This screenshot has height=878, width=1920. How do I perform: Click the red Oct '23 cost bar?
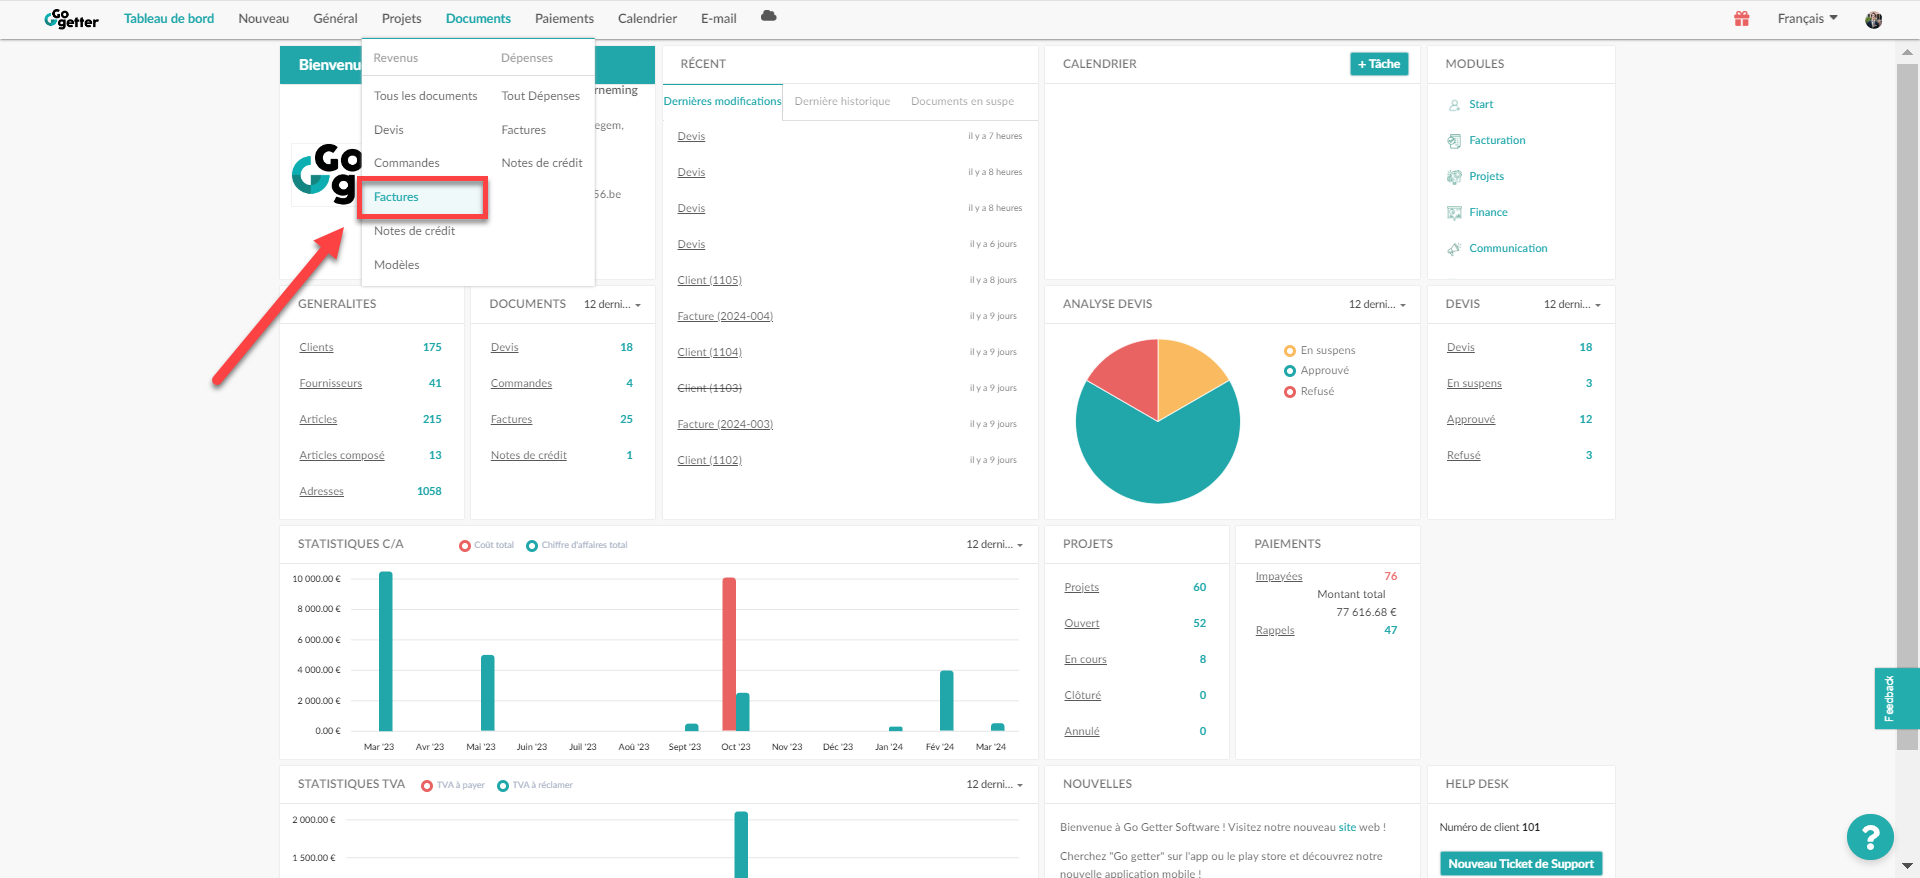[729, 654]
